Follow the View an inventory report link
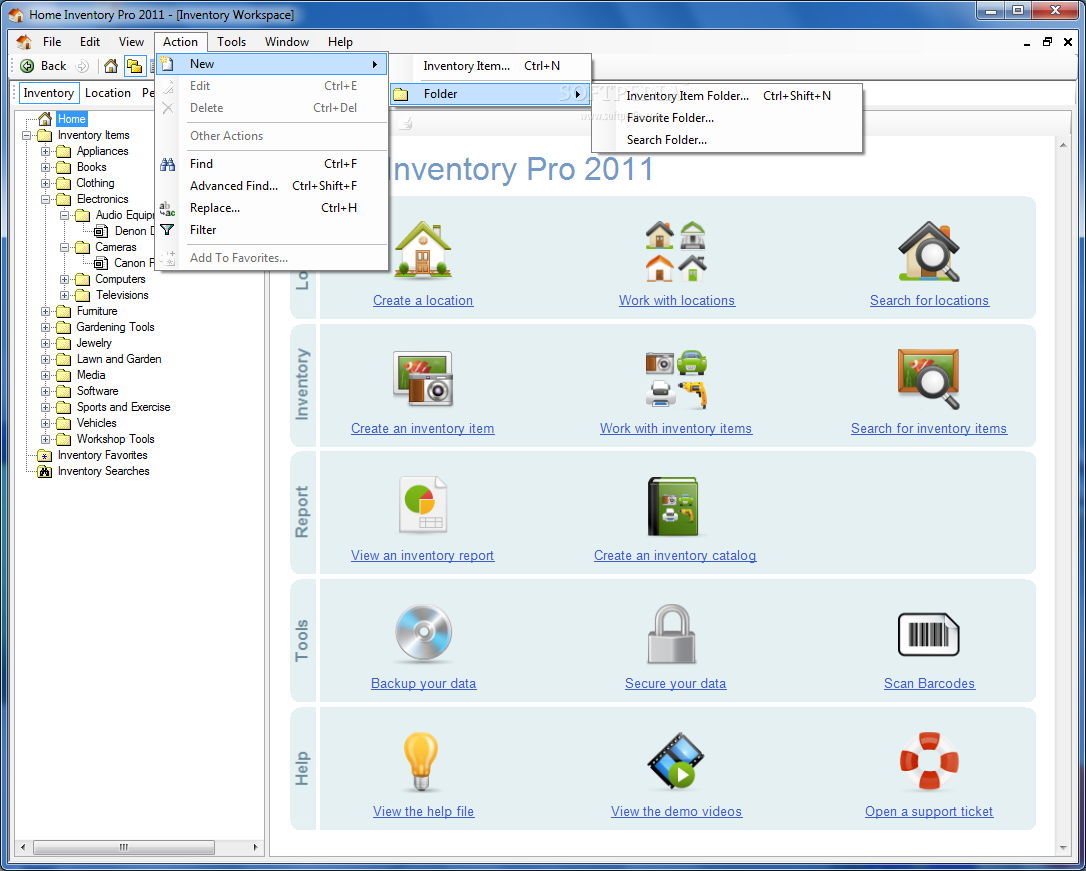Screen dimensions: 1086x871 [x=422, y=555]
